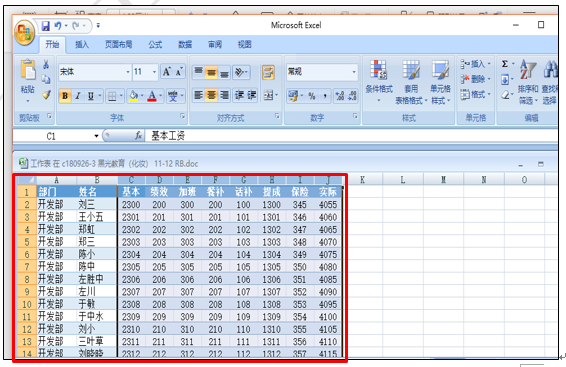Expand the Name Box dropdown

tap(96, 136)
